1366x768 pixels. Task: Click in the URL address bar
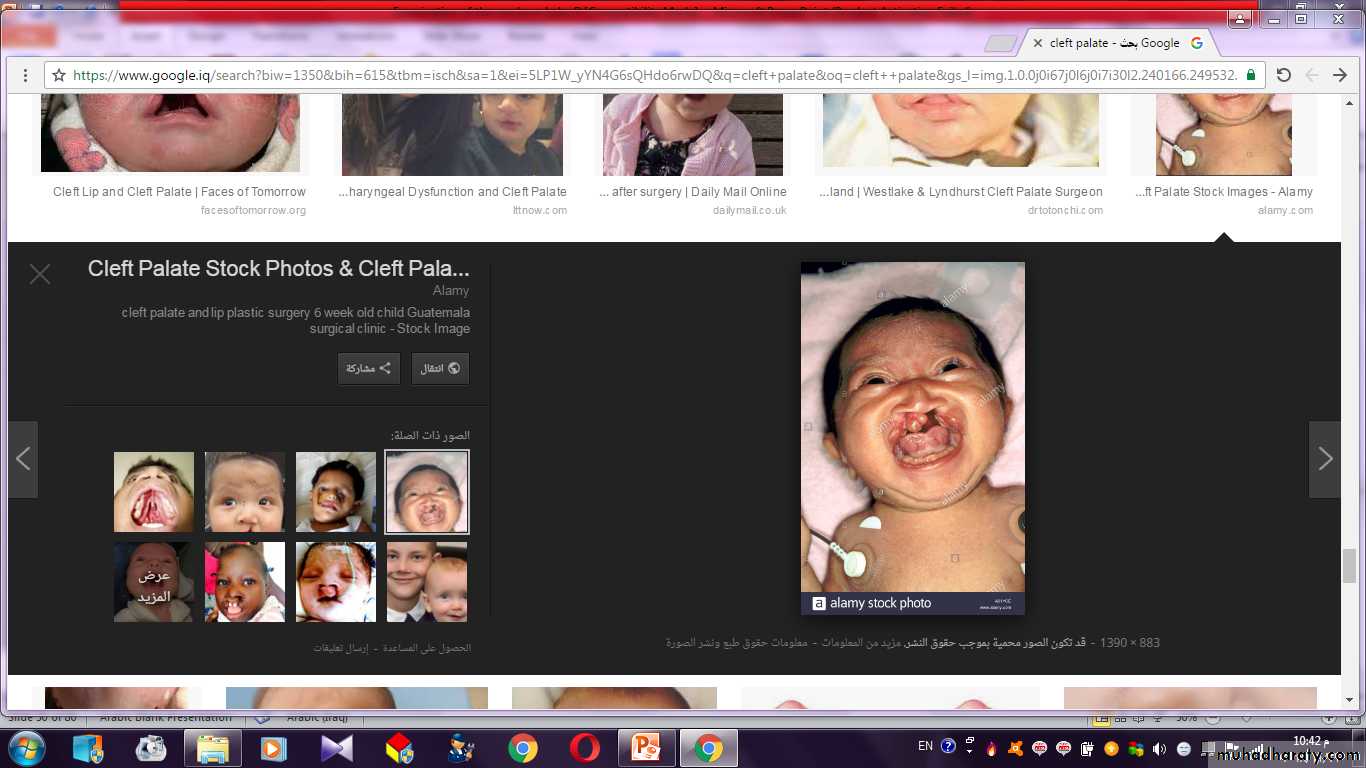(x=650, y=75)
